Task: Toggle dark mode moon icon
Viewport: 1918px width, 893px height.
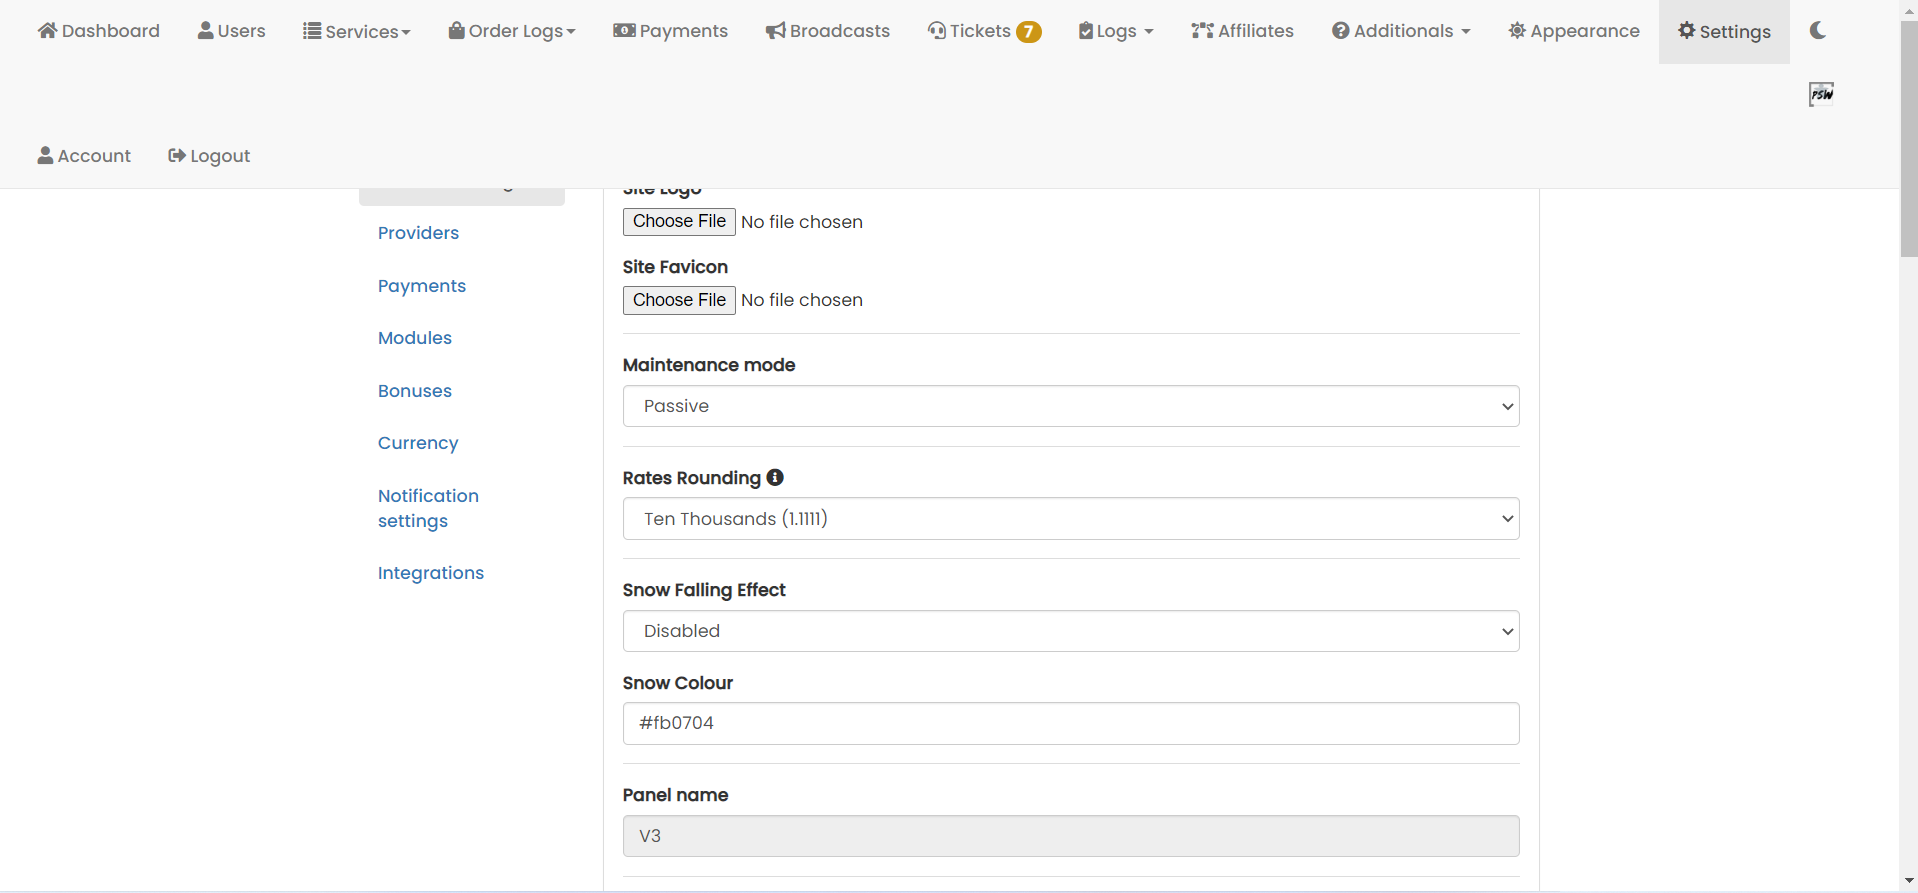Action: tap(1818, 30)
